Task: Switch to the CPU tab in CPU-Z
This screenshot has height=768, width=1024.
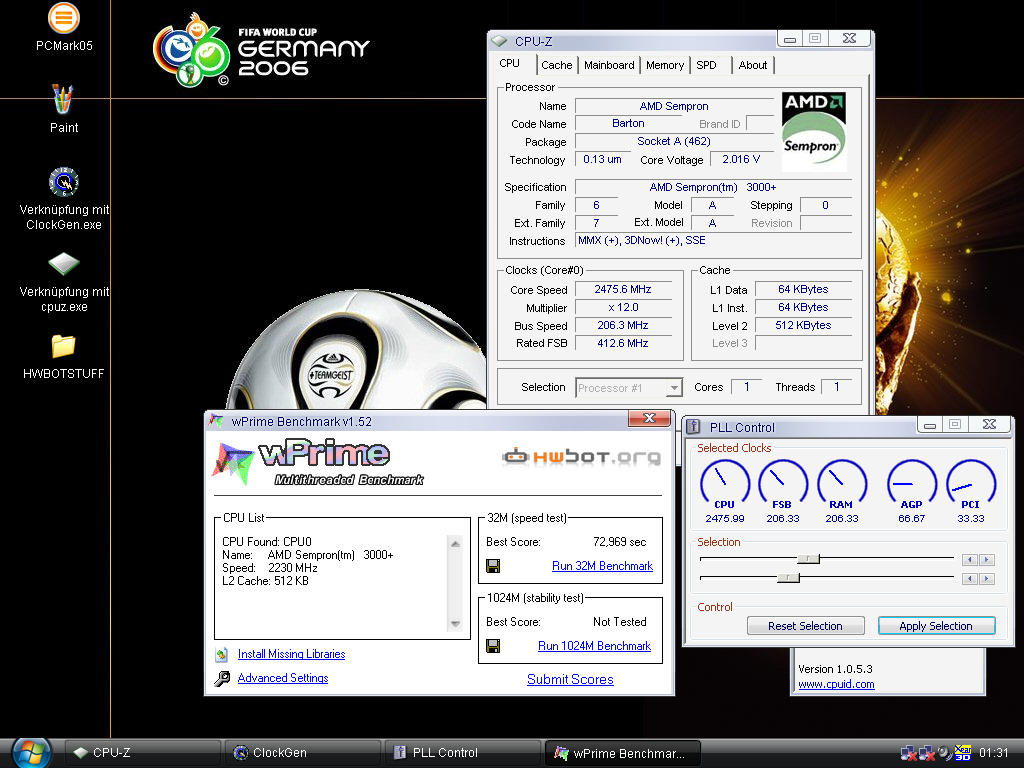Action: coord(509,63)
